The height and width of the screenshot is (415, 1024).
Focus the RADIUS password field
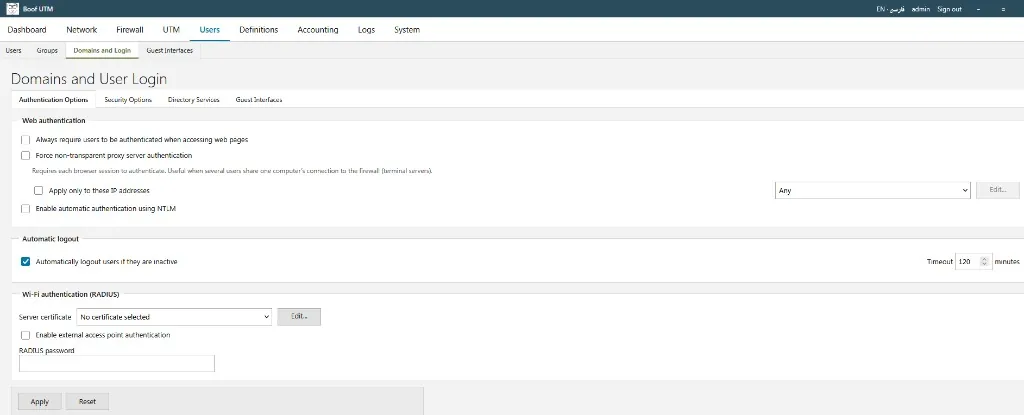(x=117, y=364)
